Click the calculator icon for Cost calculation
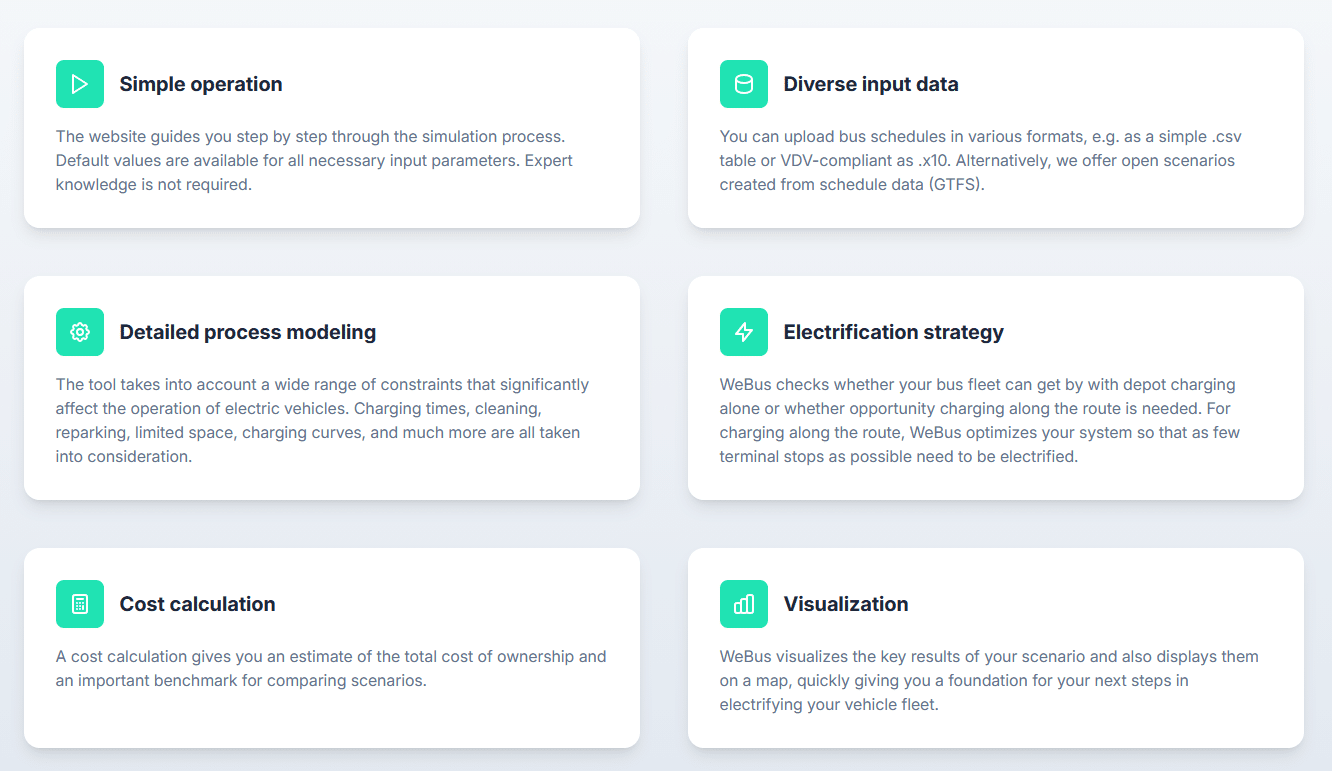This screenshot has height=771, width=1332. [80, 604]
